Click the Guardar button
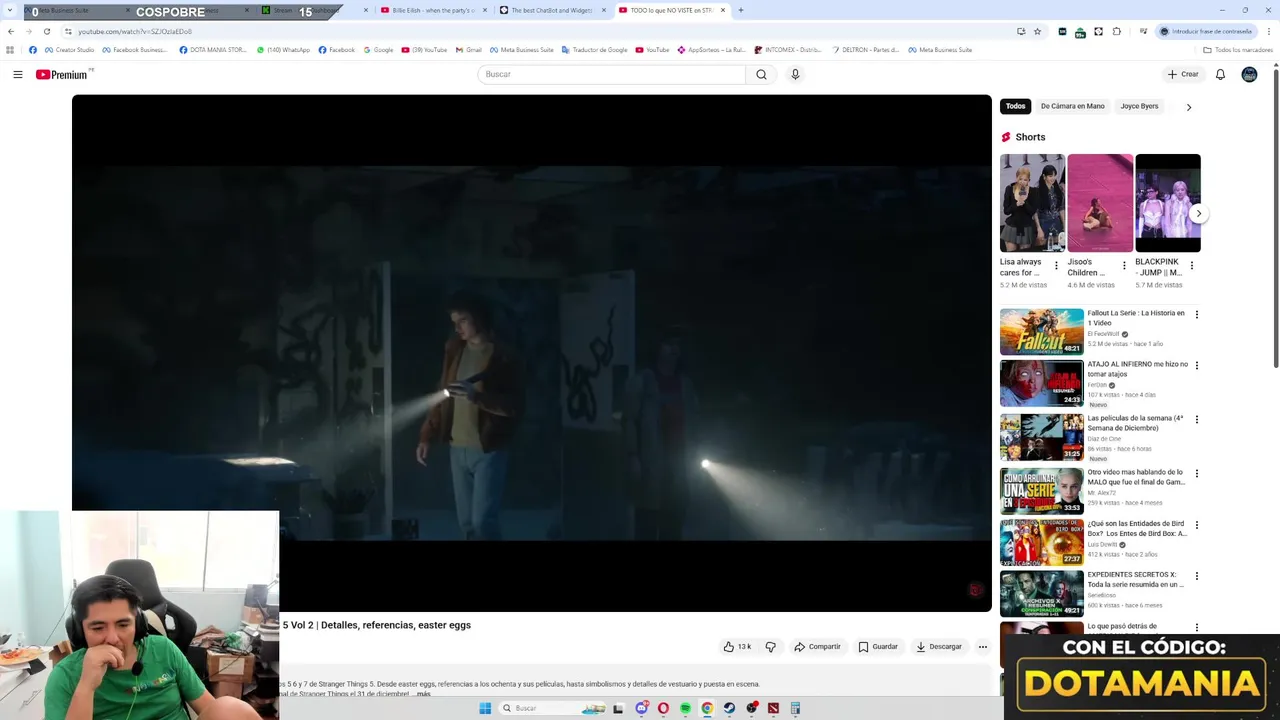Viewport: 1280px width, 720px height. pos(878,647)
